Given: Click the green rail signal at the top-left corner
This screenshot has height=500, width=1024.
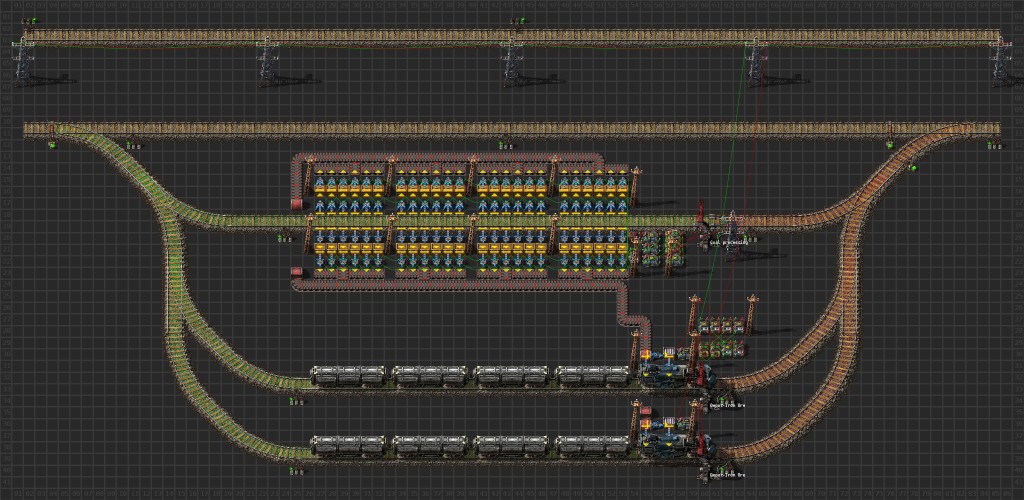Looking at the screenshot, I should pyautogui.click(x=27, y=21).
